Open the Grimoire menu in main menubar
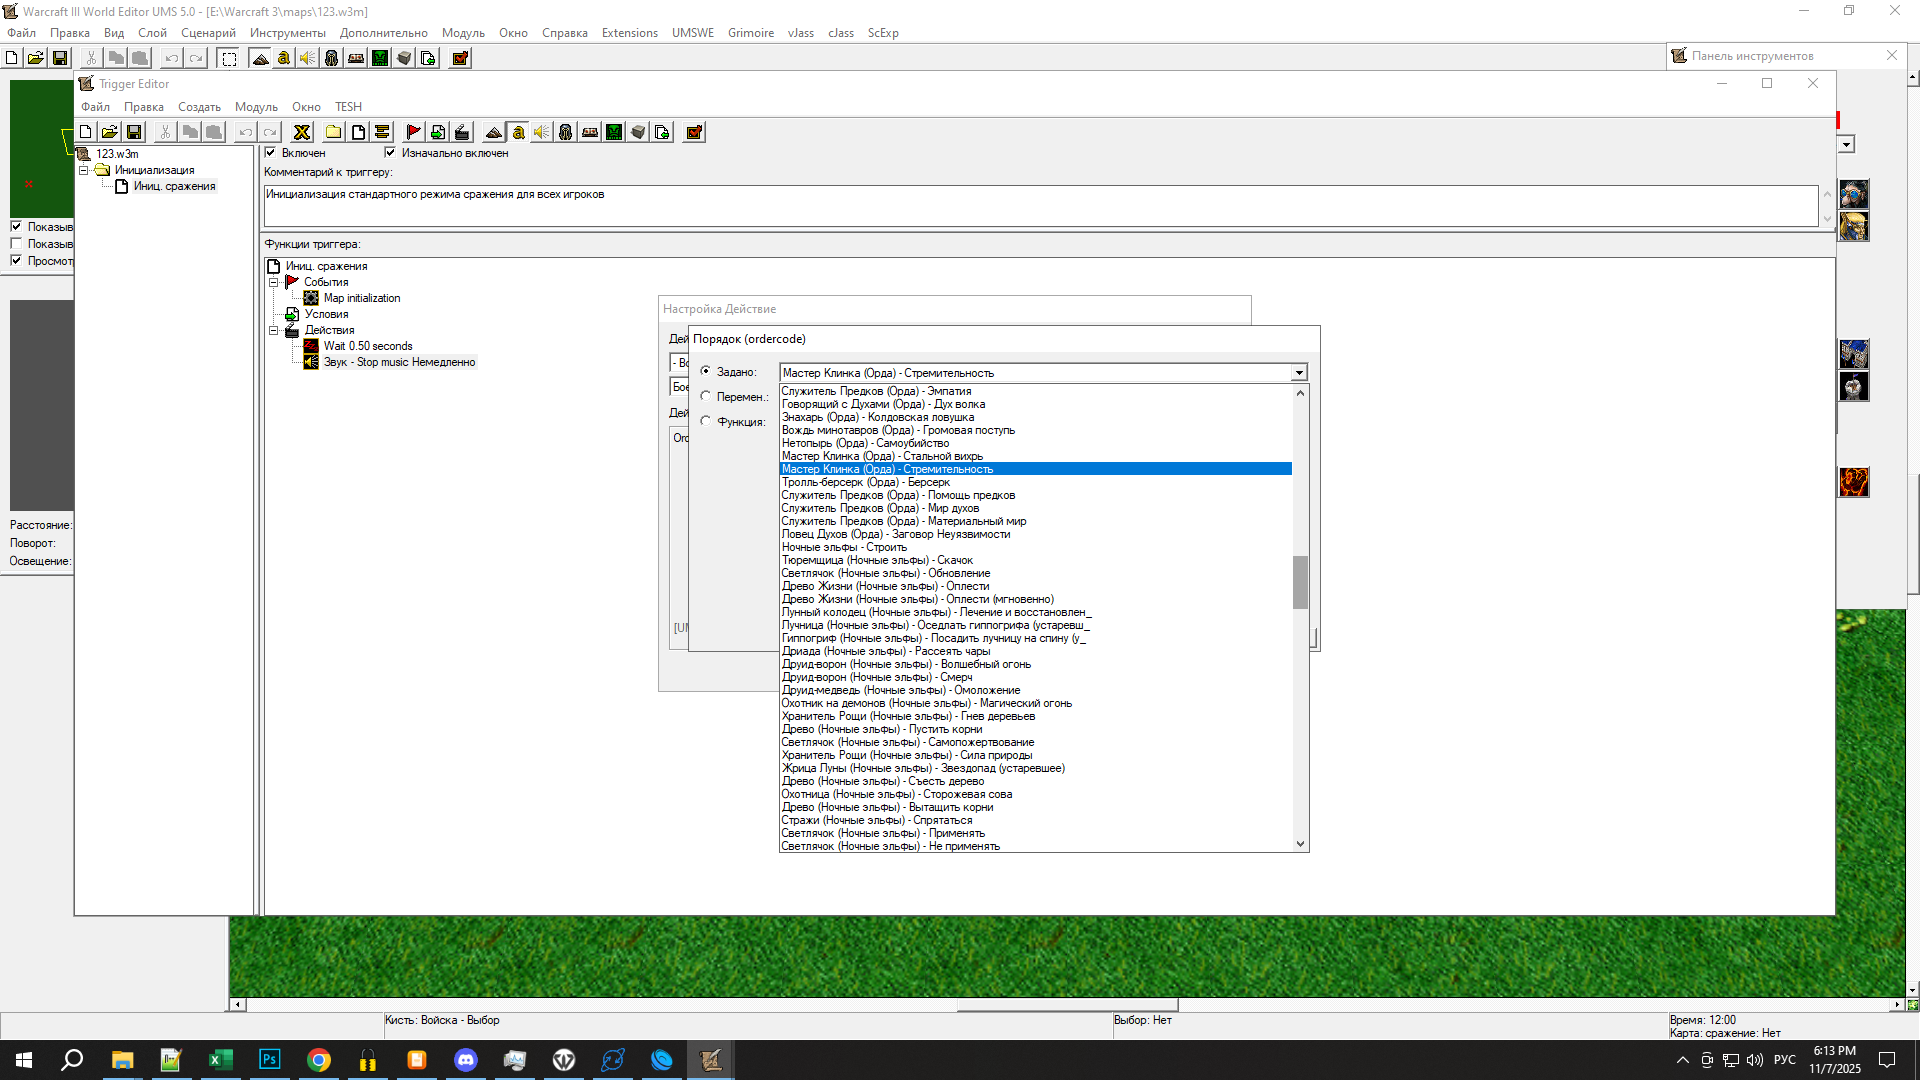This screenshot has width=1920, height=1080. click(750, 33)
